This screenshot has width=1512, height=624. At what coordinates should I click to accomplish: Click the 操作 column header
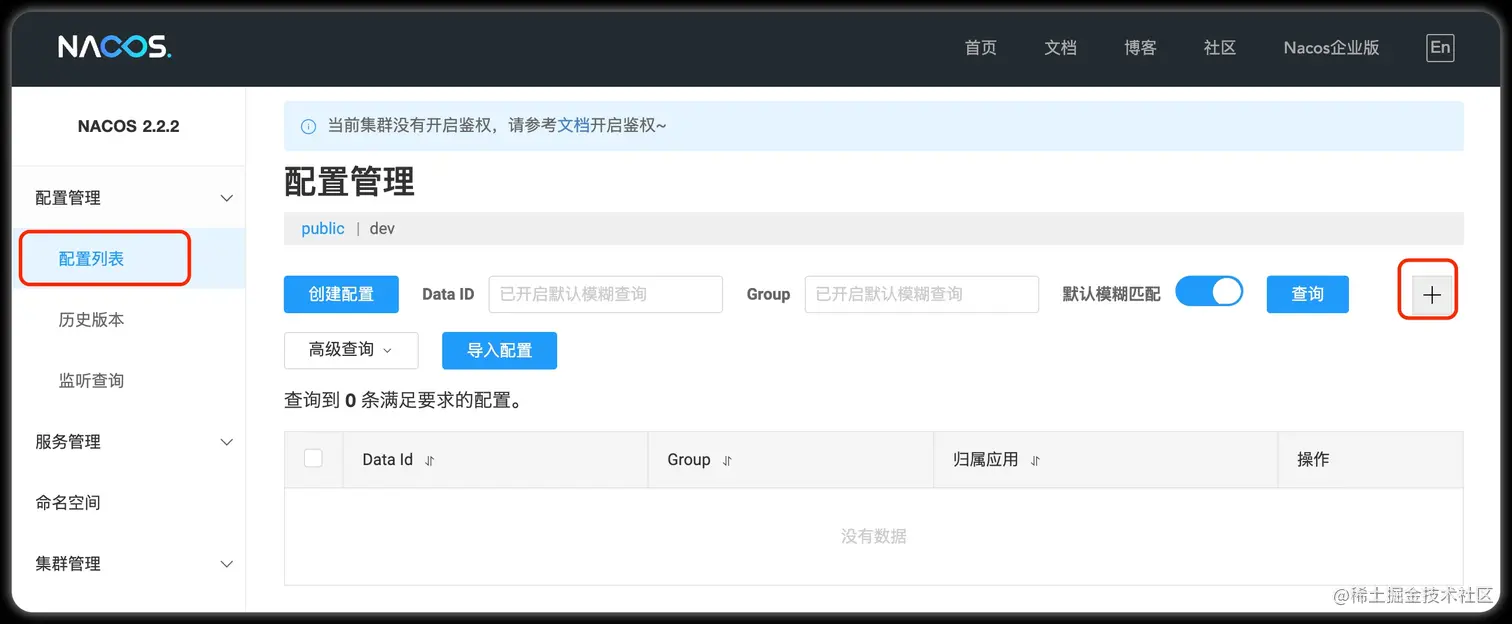pyautogui.click(x=1313, y=459)
